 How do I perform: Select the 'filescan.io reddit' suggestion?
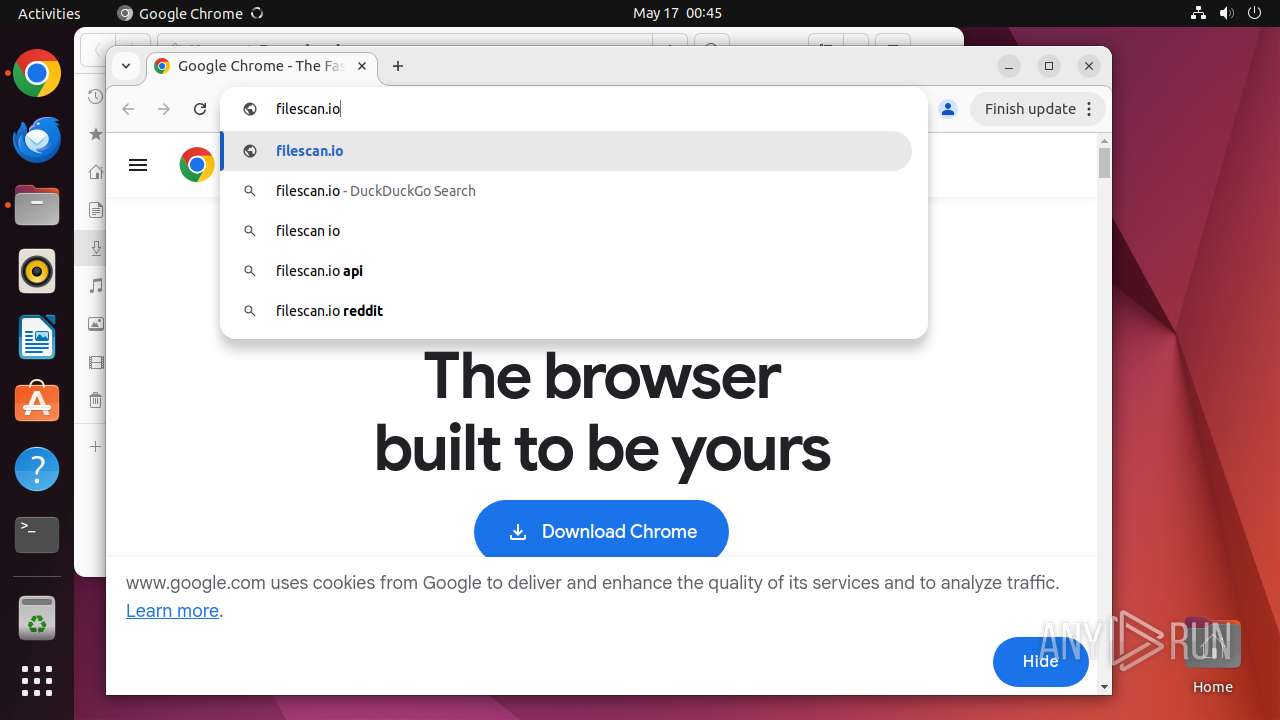tap(566, 311)
